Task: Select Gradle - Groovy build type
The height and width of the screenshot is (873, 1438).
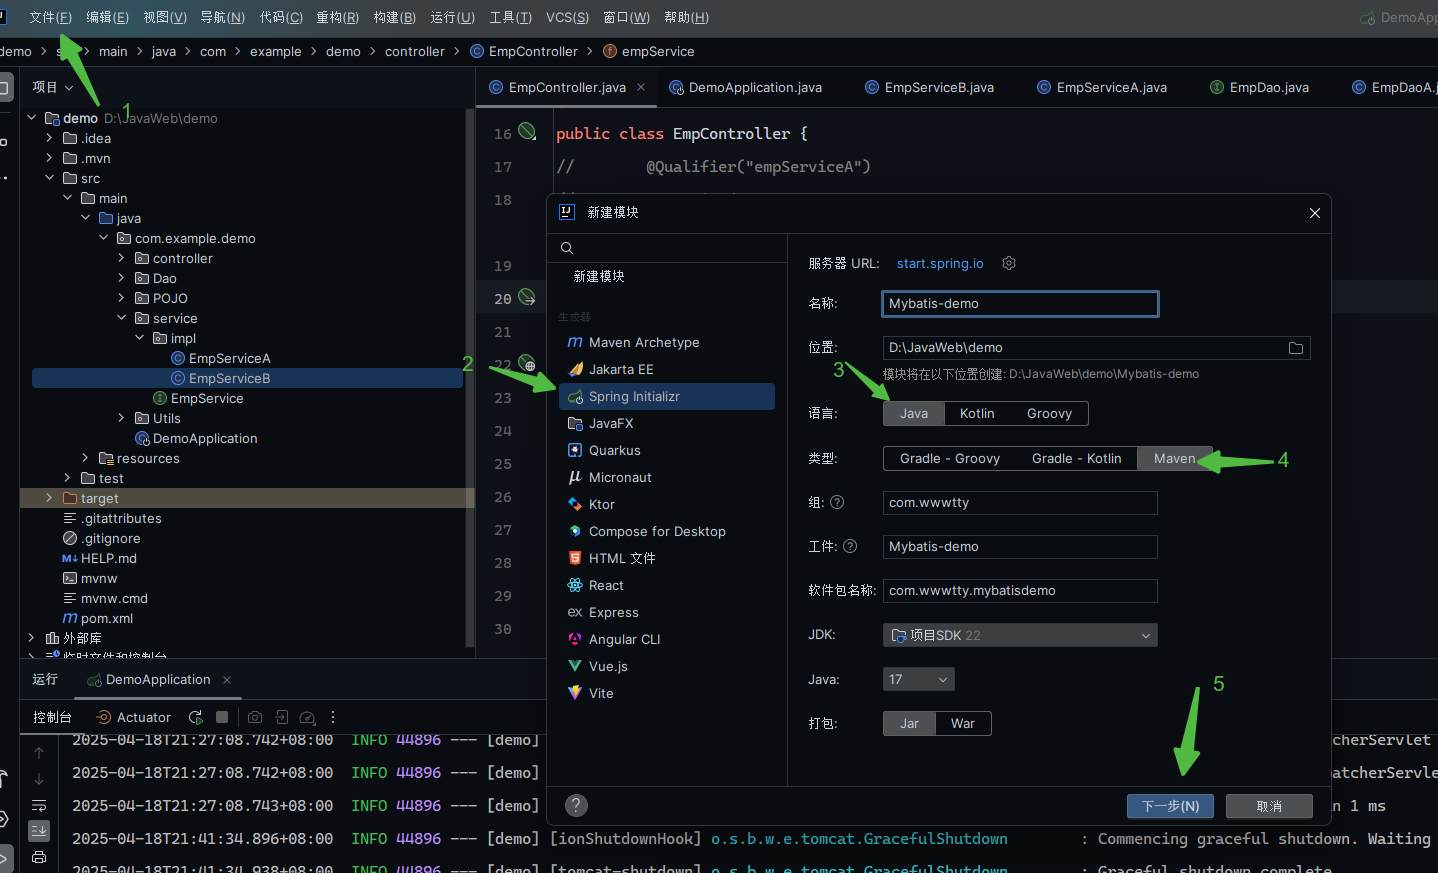Action: pyautogui.click(x=950, y=458)
